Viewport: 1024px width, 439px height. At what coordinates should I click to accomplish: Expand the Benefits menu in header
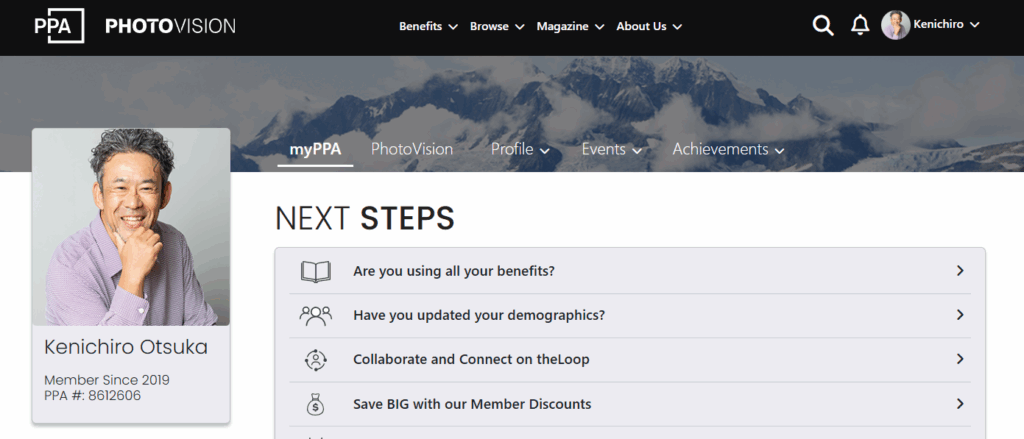pyautogui.click(x=428, y=26)
